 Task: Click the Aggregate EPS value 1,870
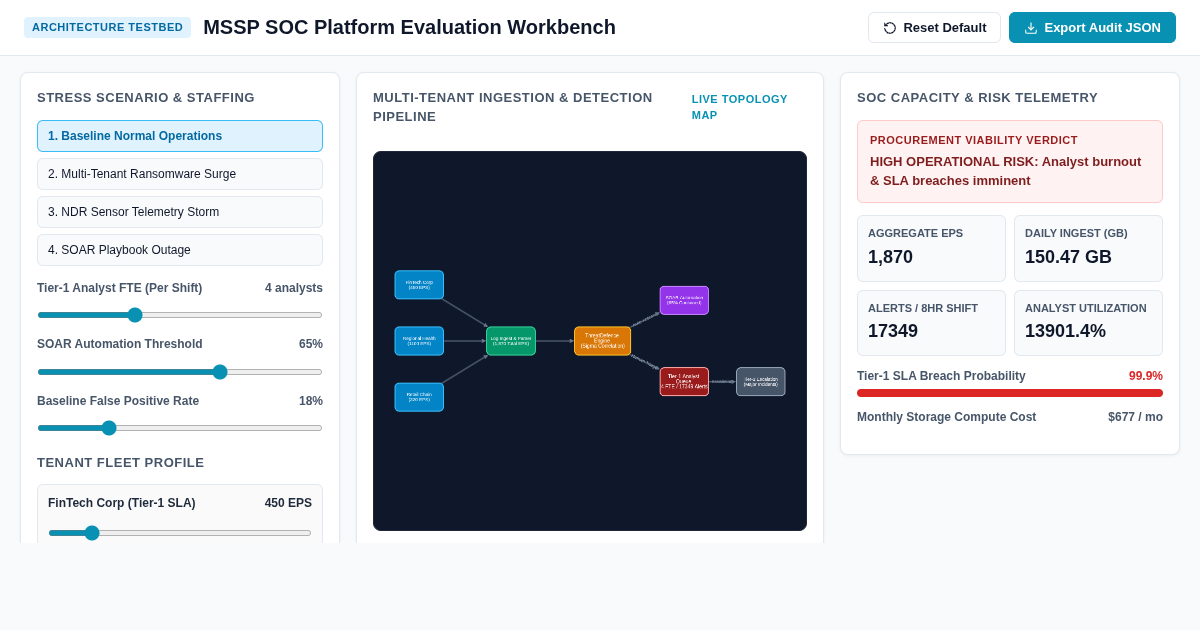click(890, 257)
